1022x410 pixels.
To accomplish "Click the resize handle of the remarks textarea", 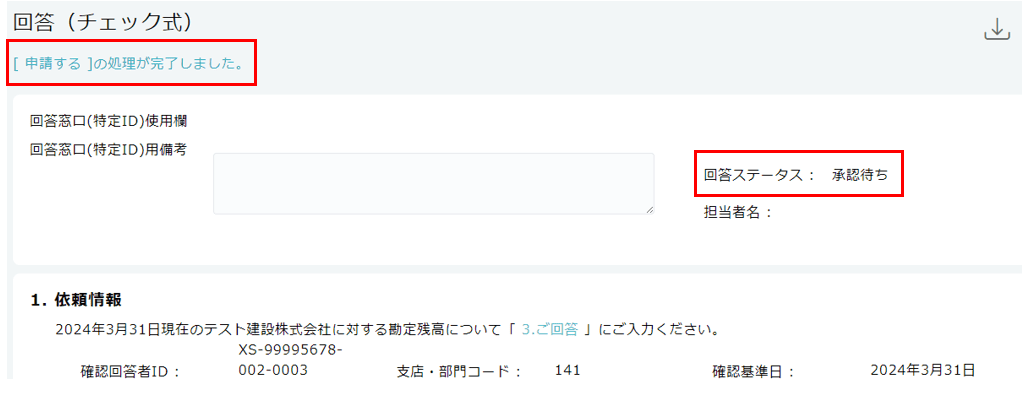I will pyautogui.click(x=649, y=209).
